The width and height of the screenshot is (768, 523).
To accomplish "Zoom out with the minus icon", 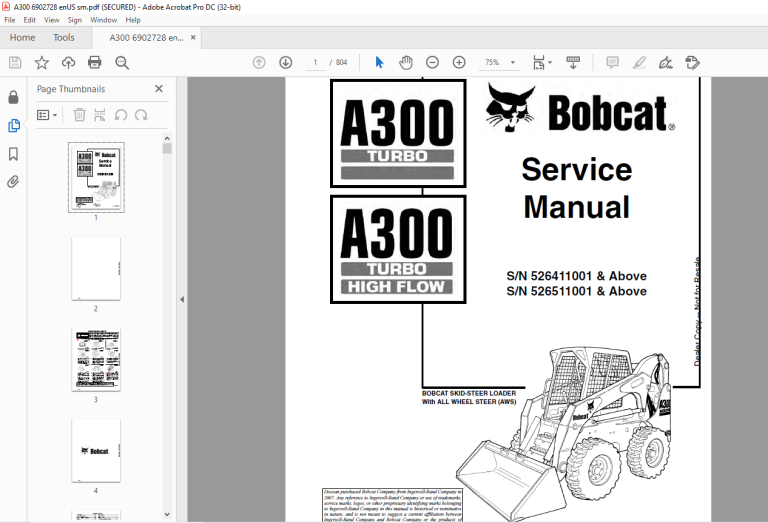I will pos(432,63).
